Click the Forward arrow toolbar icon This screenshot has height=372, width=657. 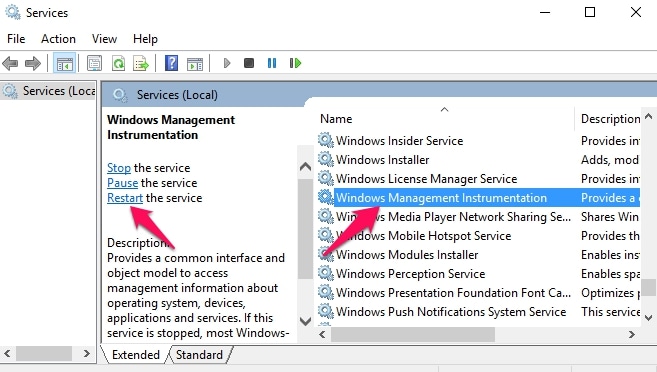coord(33,64)
